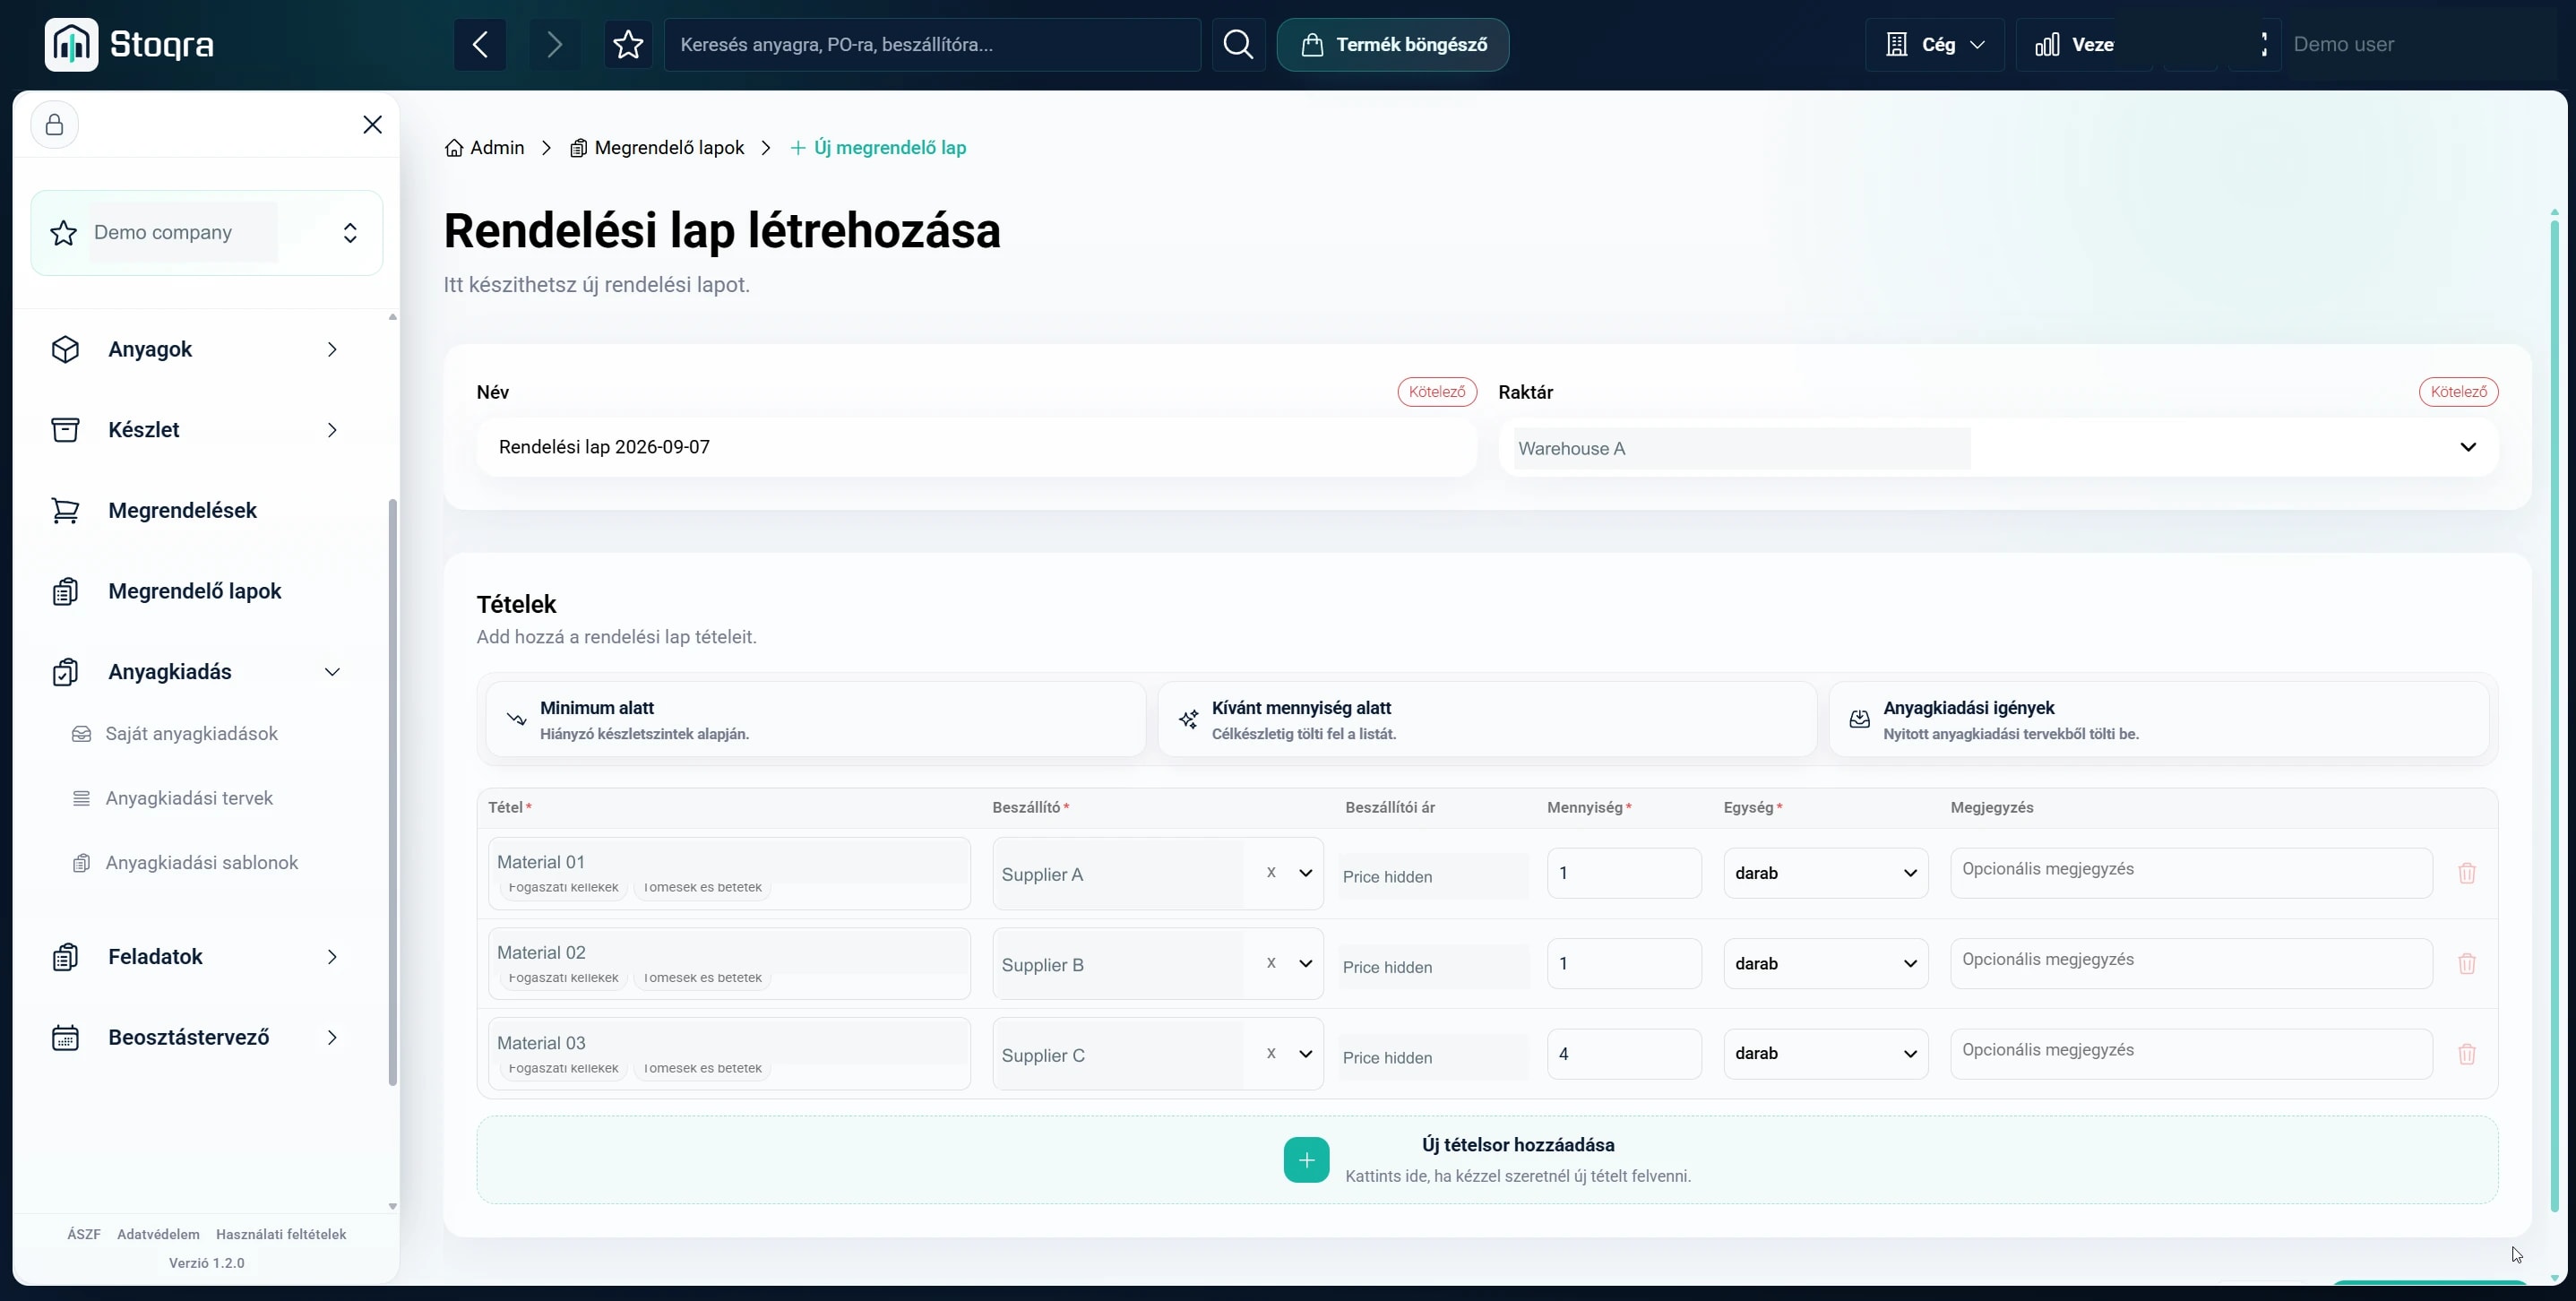Clear Supplier A with the x
The image size is (2576, 1301).
[x=1271, y=872]
